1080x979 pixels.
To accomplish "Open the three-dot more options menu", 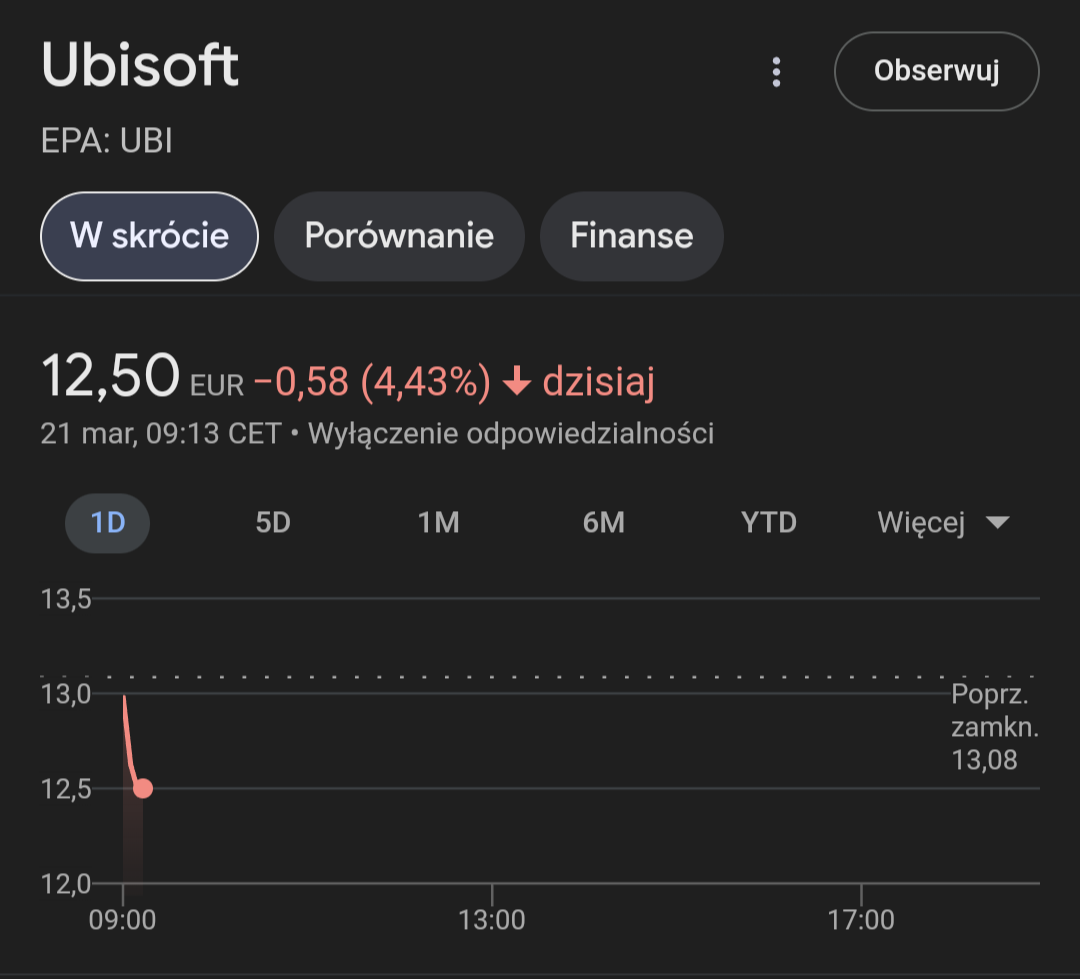I will pyautogui.click(x=776, y=72).
